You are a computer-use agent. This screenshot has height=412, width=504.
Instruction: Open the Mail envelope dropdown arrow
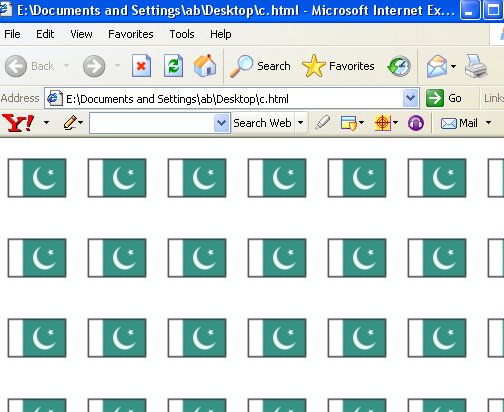[x=488, y=123]
